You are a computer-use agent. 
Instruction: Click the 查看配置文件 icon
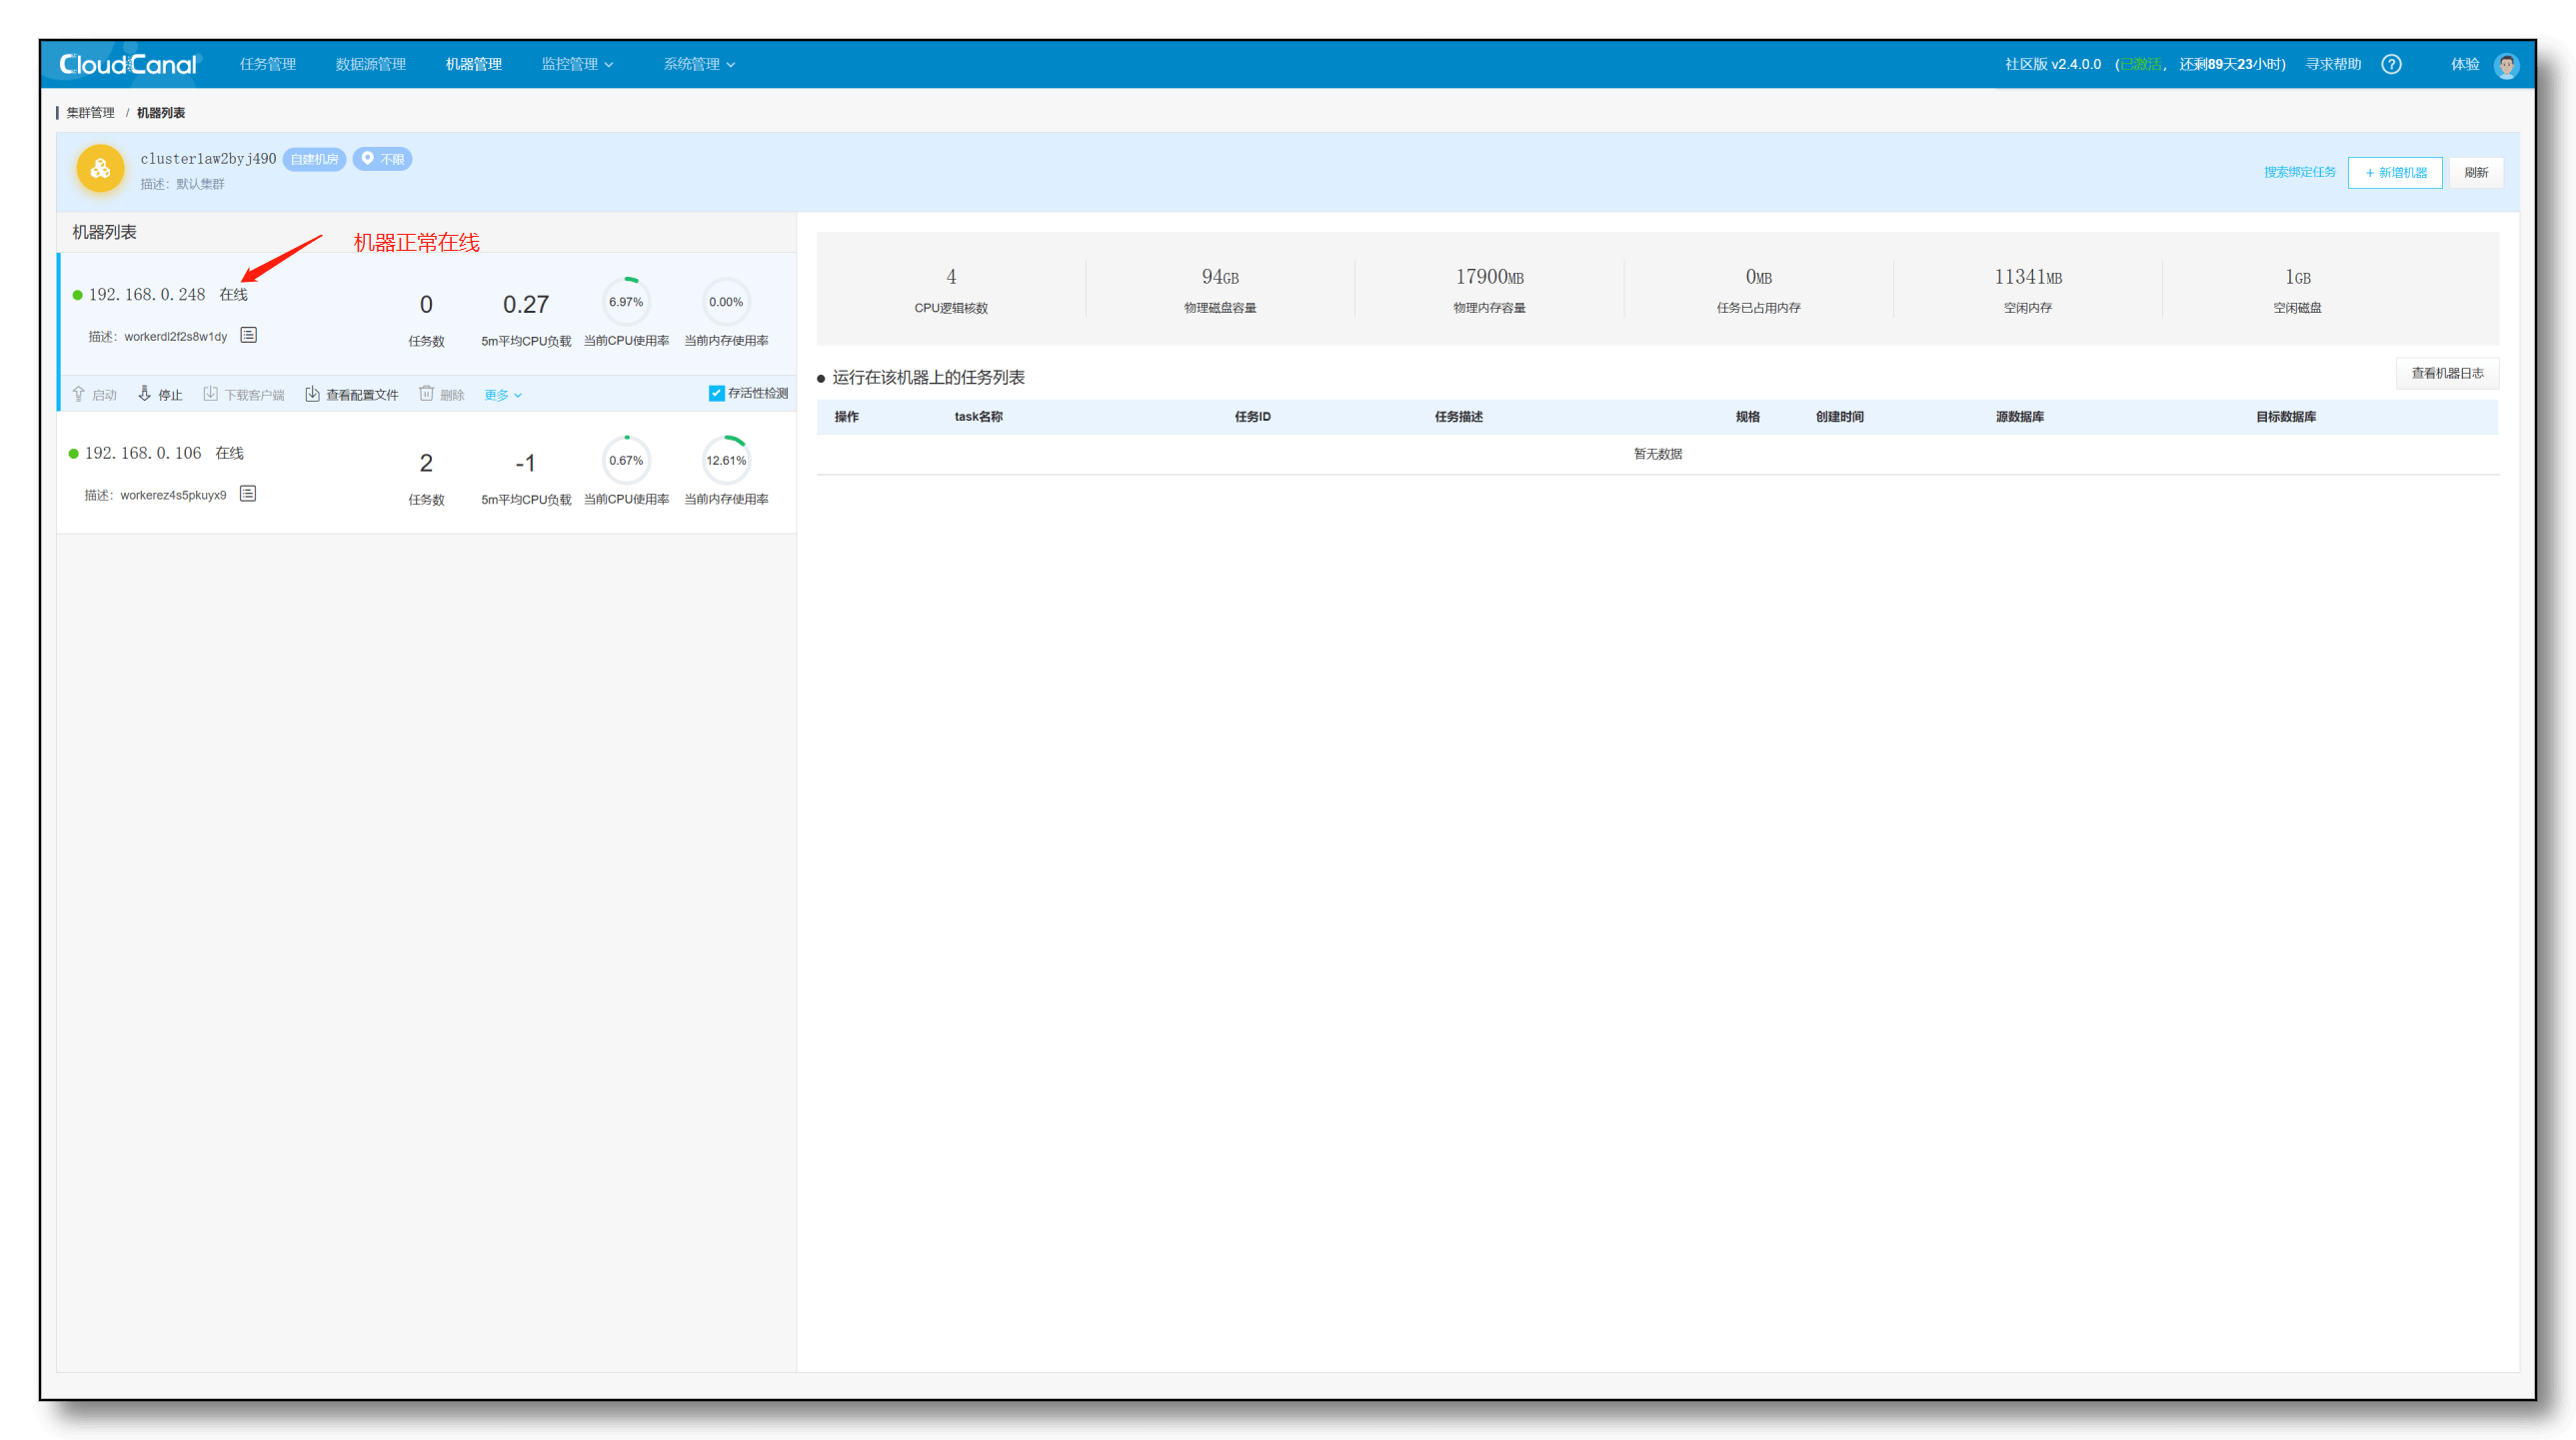click(312, 394)
